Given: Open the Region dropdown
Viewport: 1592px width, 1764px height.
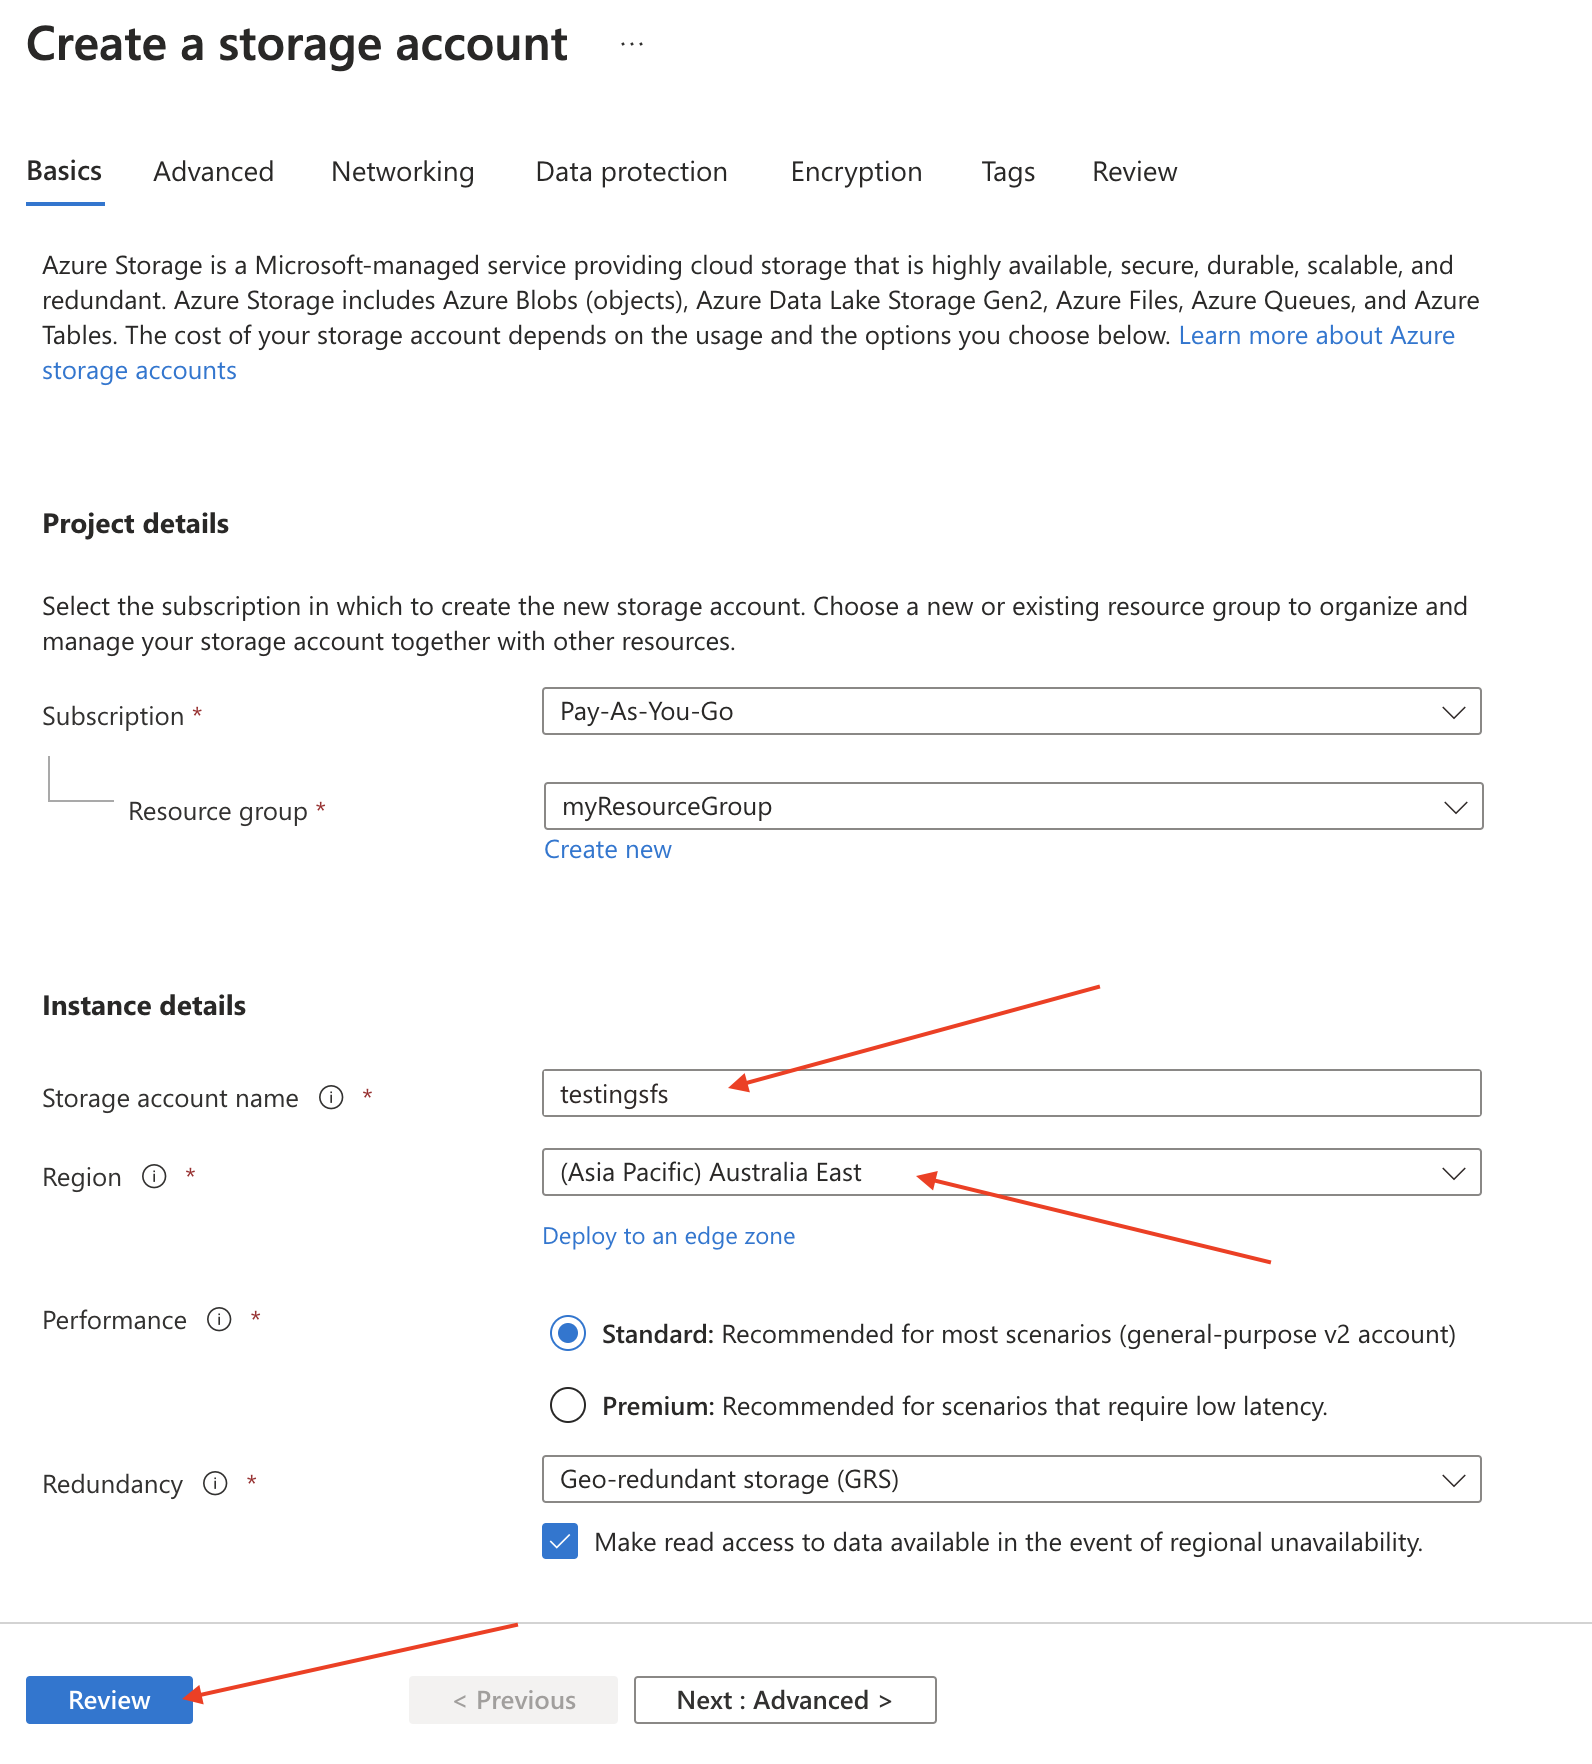Looking at the screenshot, I should click(1011, 1172).
